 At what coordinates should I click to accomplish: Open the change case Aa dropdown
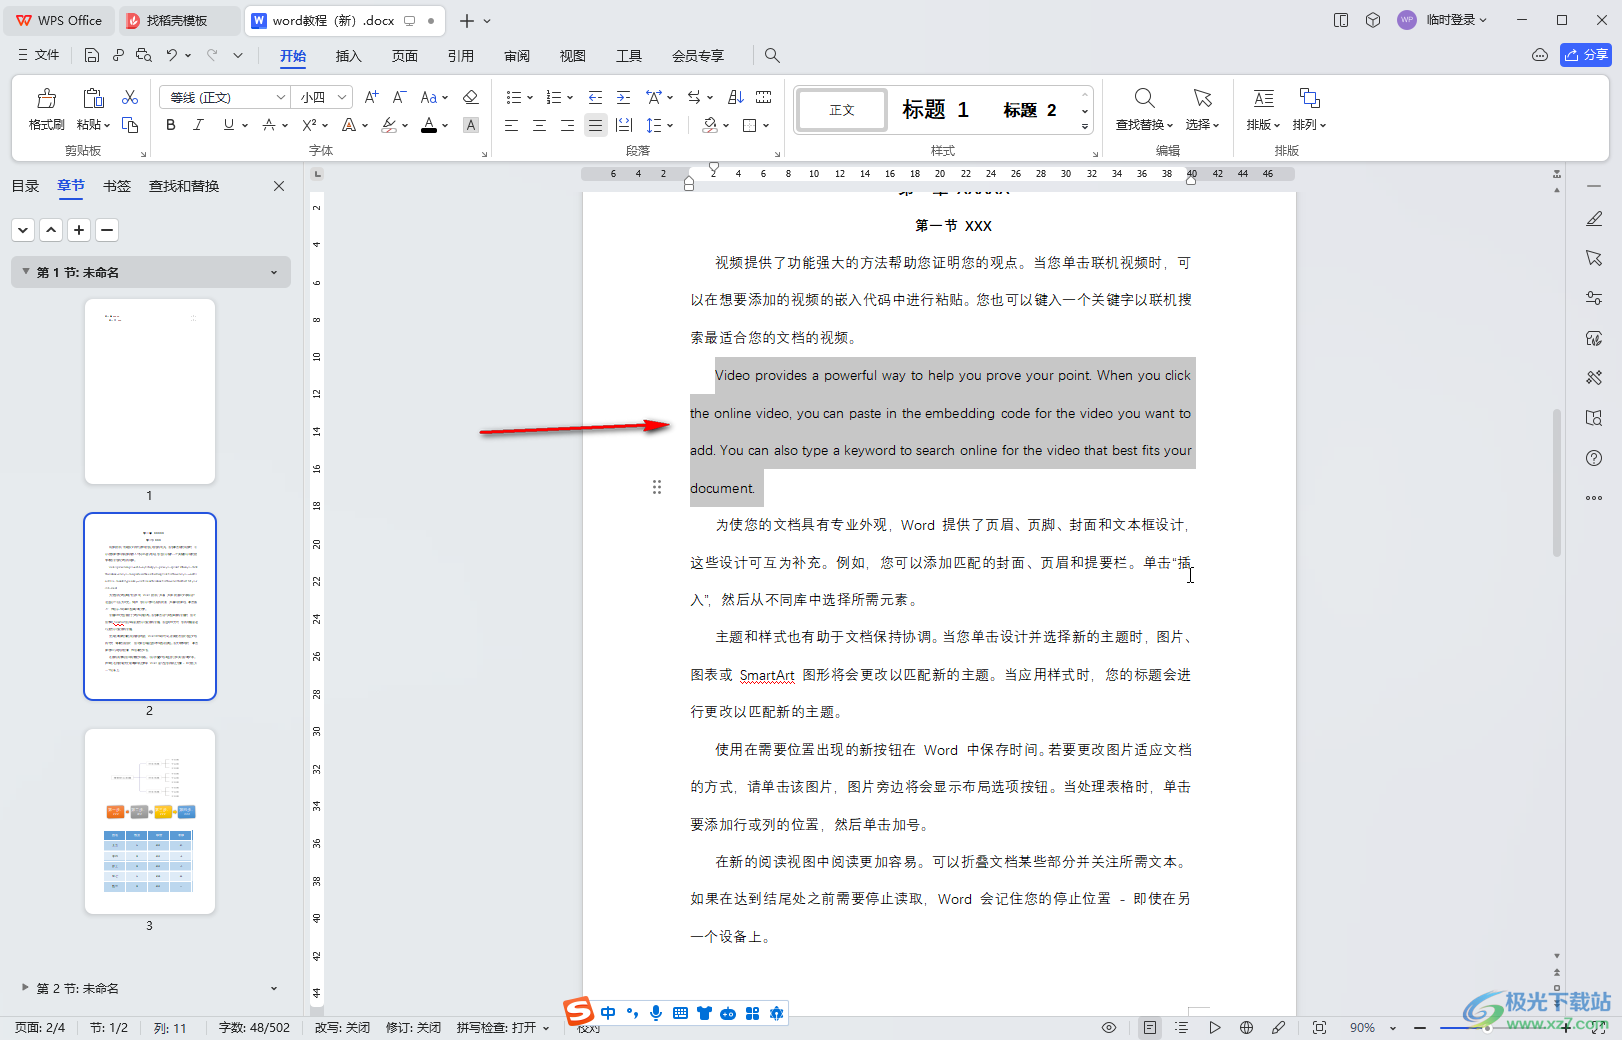tap(434, 97)
